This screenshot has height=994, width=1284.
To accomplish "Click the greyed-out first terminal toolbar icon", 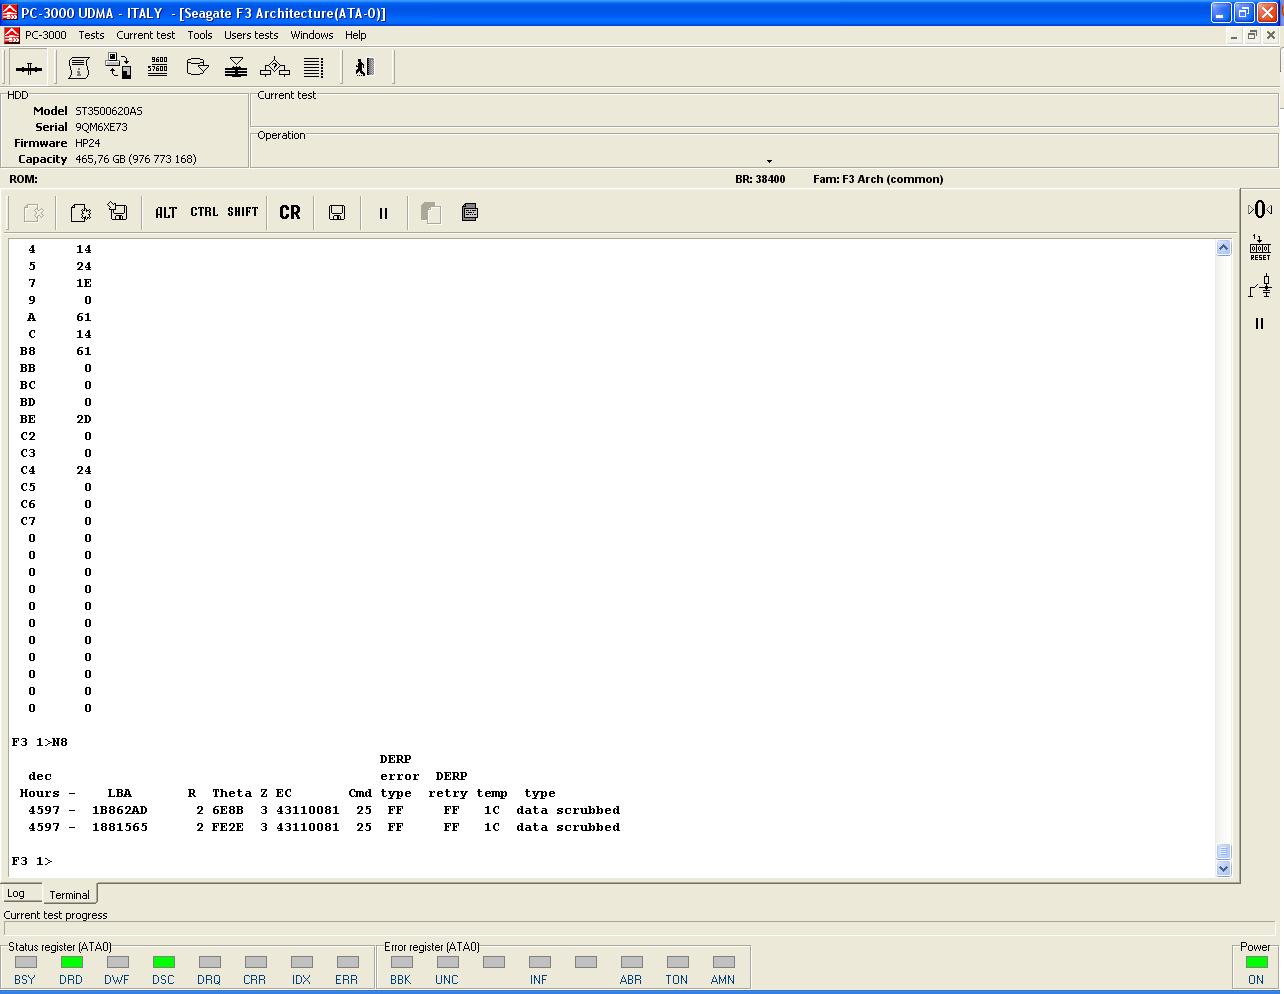I will (33, 212).
